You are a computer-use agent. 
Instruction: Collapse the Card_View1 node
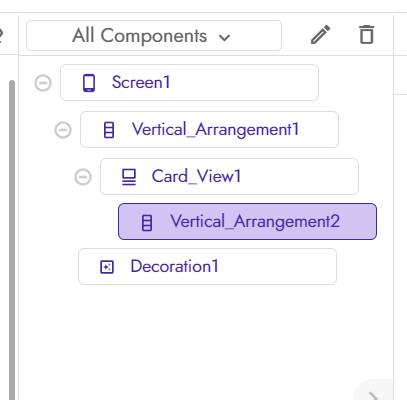pyautogui.click(x=83, y=177)
